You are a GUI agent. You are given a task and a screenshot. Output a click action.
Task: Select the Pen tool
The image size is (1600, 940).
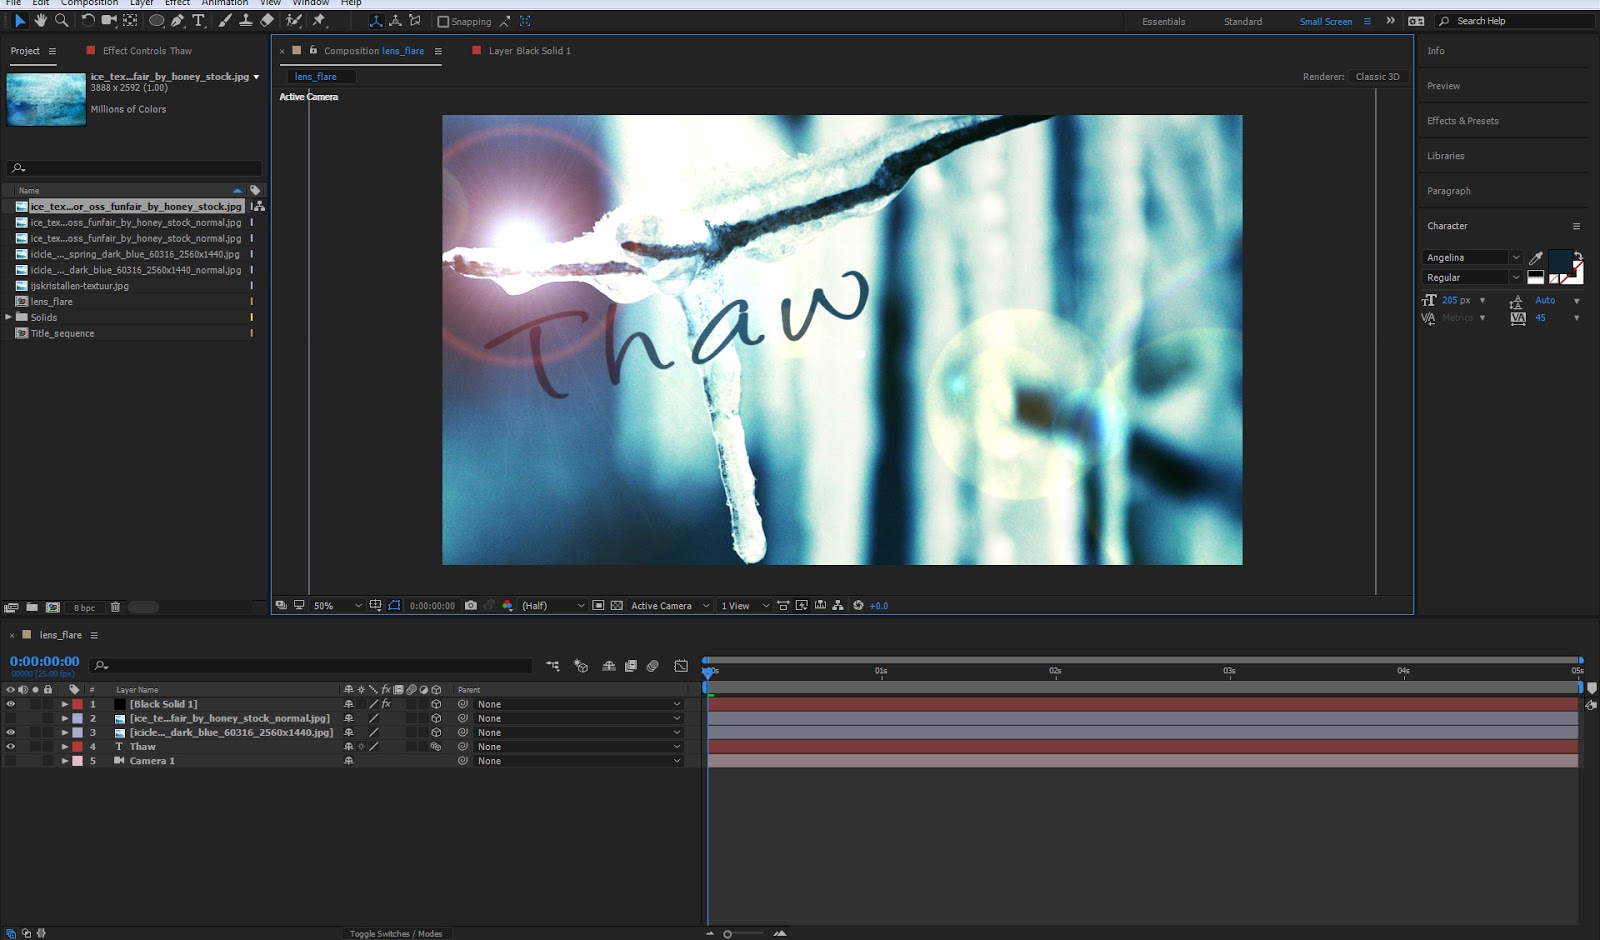[177, 20]
